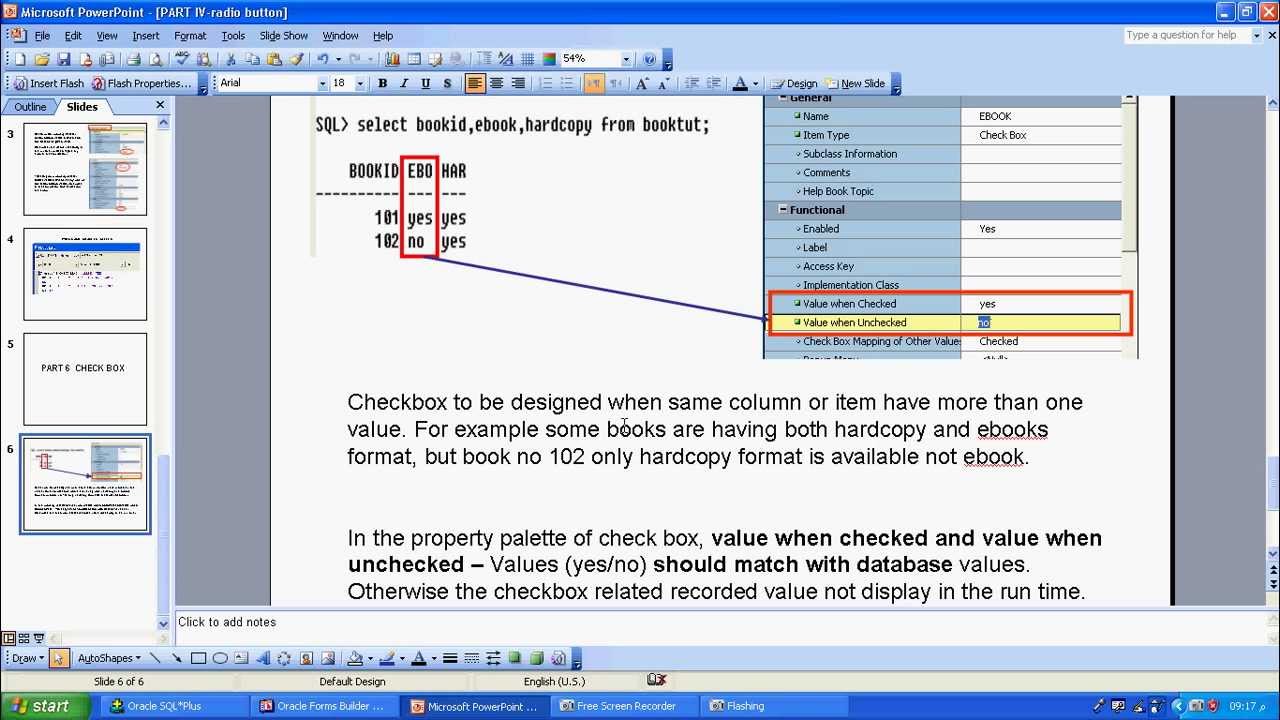This screenshot has height=720, width=1280.
Task: Toggle the Show/Hide Grid icon
Action: point(527,59)
